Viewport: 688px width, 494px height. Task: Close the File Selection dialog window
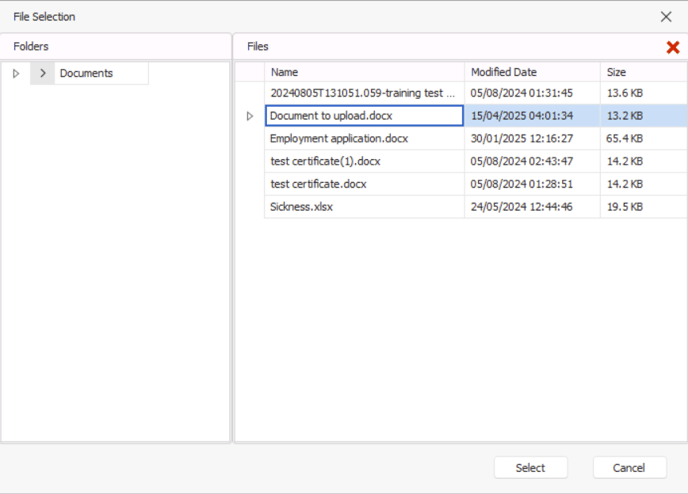(x=666, y=17)
